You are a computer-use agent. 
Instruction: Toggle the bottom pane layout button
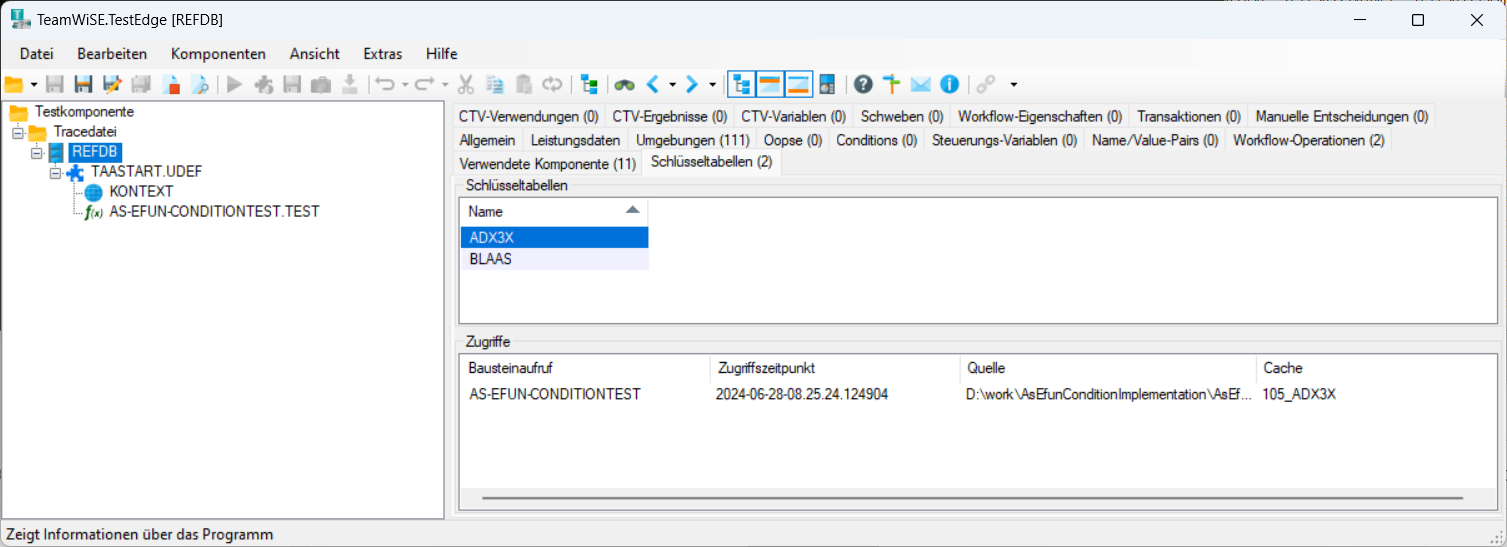(x=797, y=84)
